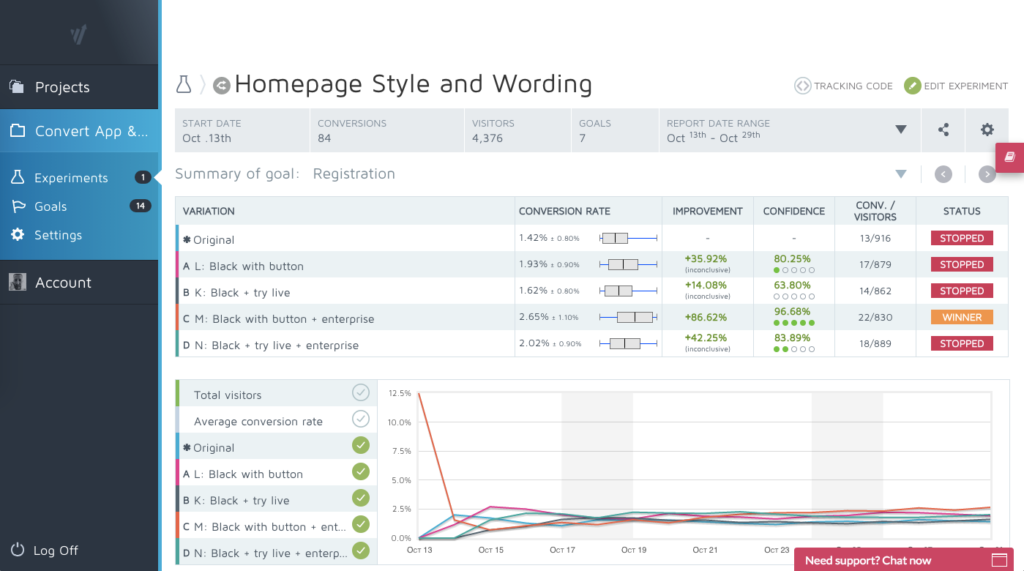Image resolution: width=1024 pixels, height=571 pixels.
Task: Open Goals in the sidebar
Action: 50,206
